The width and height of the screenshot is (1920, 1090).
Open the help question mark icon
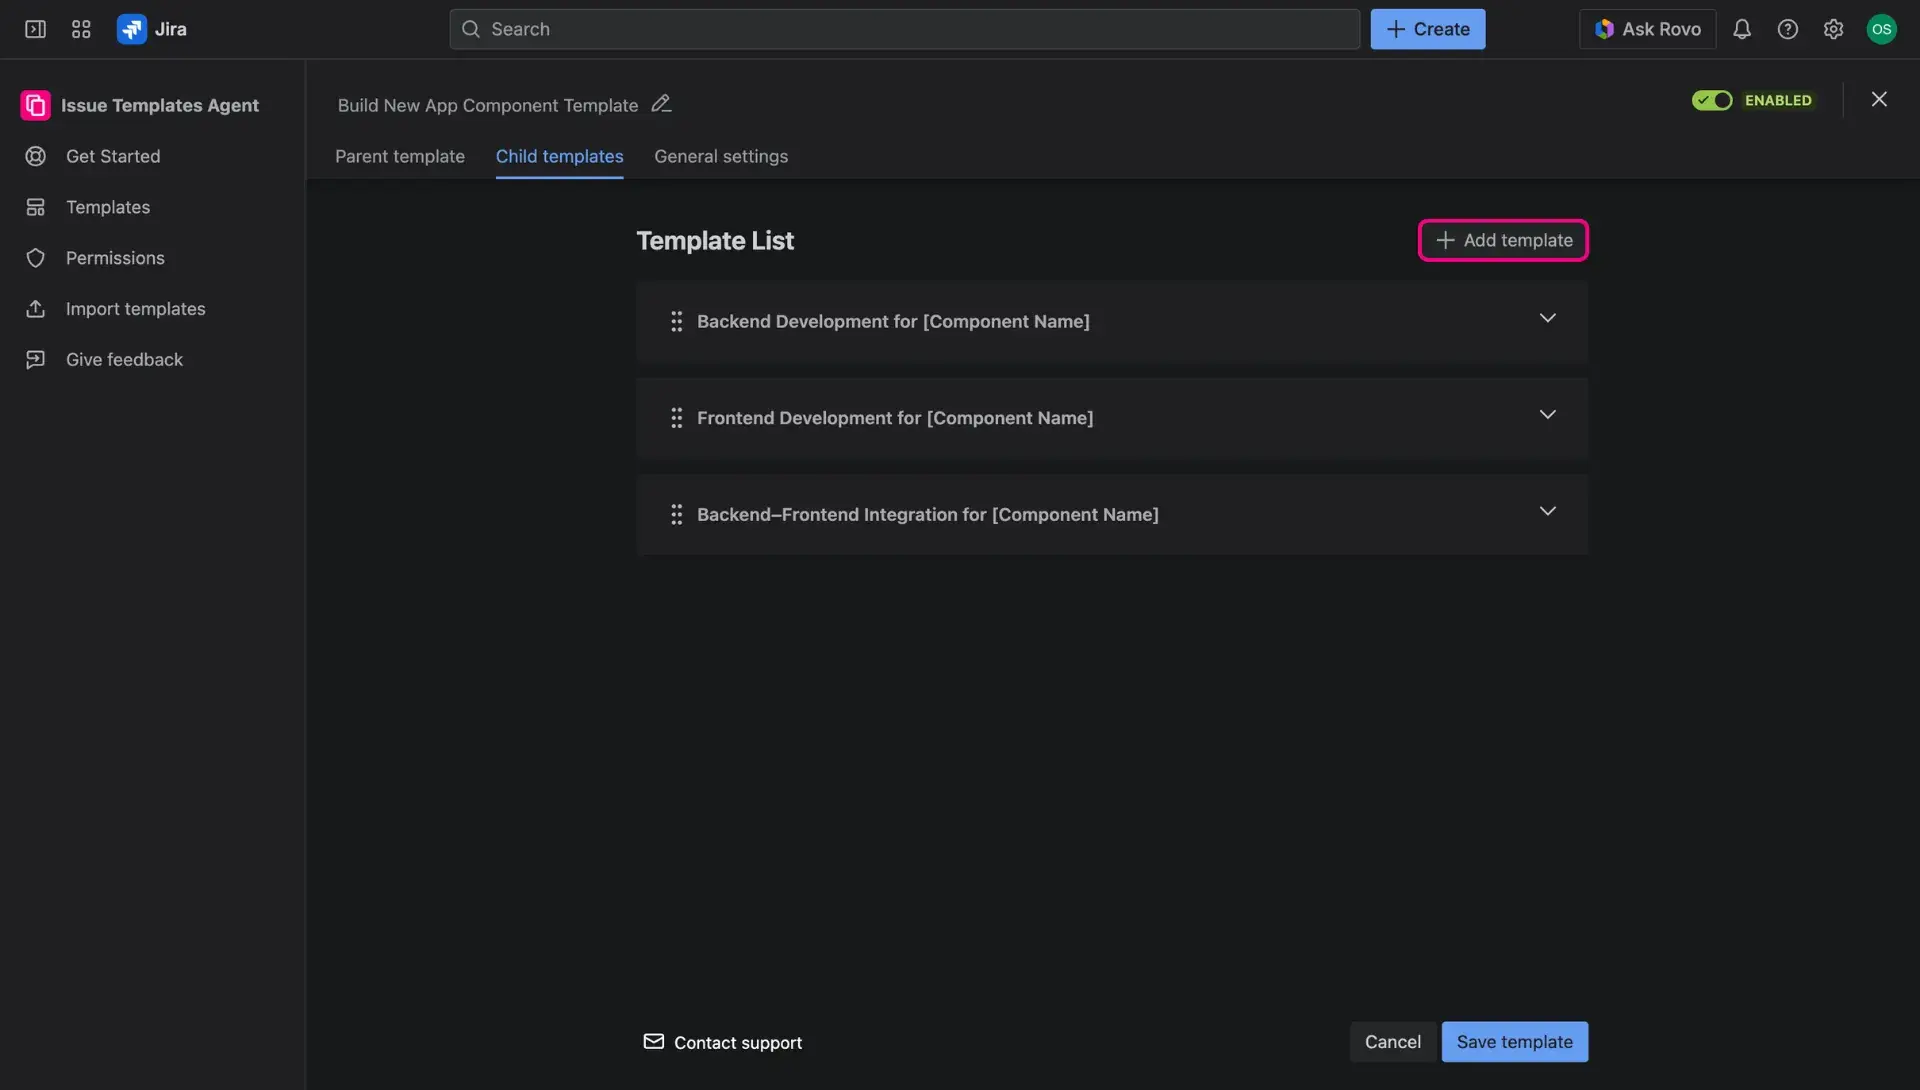tap(1788, 29)
